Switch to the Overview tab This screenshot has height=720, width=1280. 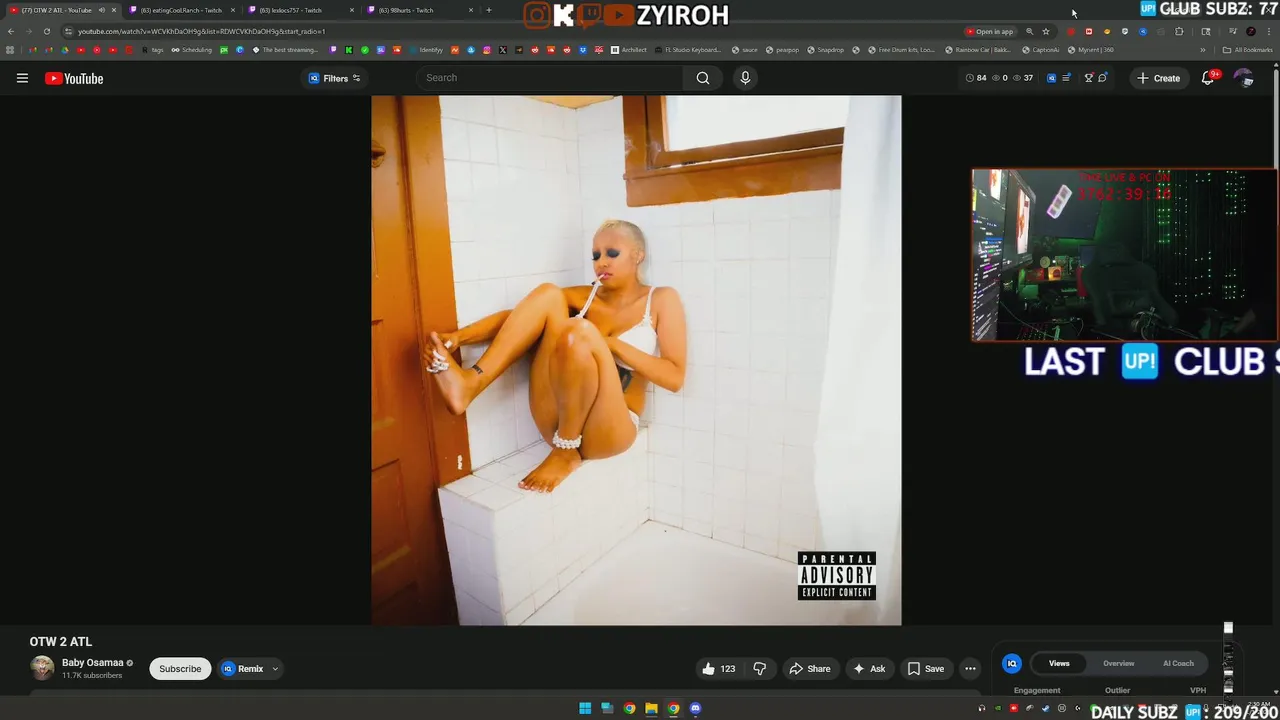point(1119,663)
